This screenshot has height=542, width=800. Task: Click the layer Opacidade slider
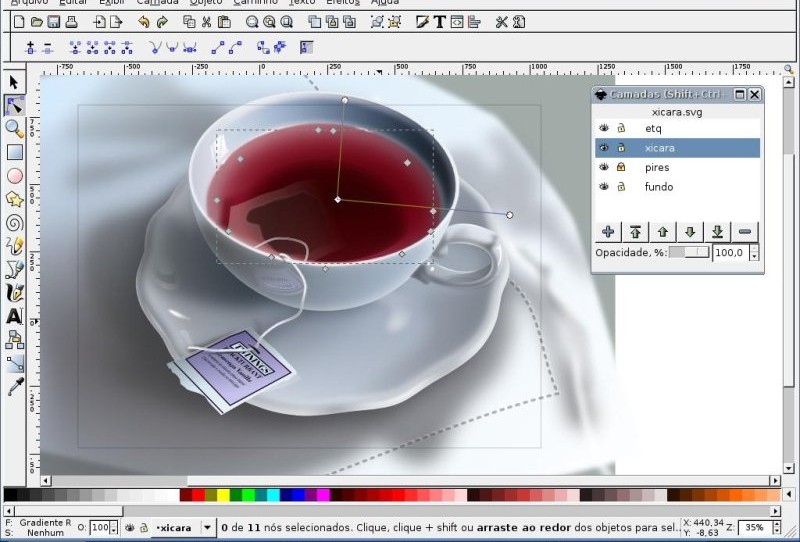pos(689,253)
